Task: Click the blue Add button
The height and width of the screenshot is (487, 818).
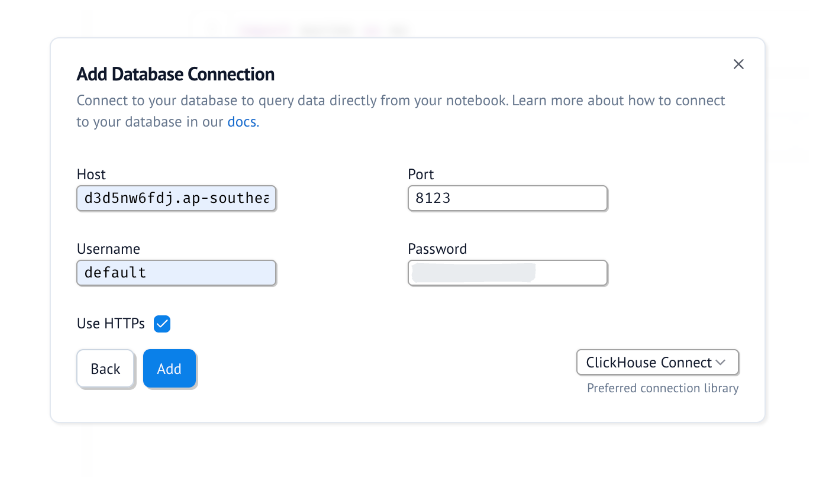Action: pyautogui.click(x=169, y=369)
